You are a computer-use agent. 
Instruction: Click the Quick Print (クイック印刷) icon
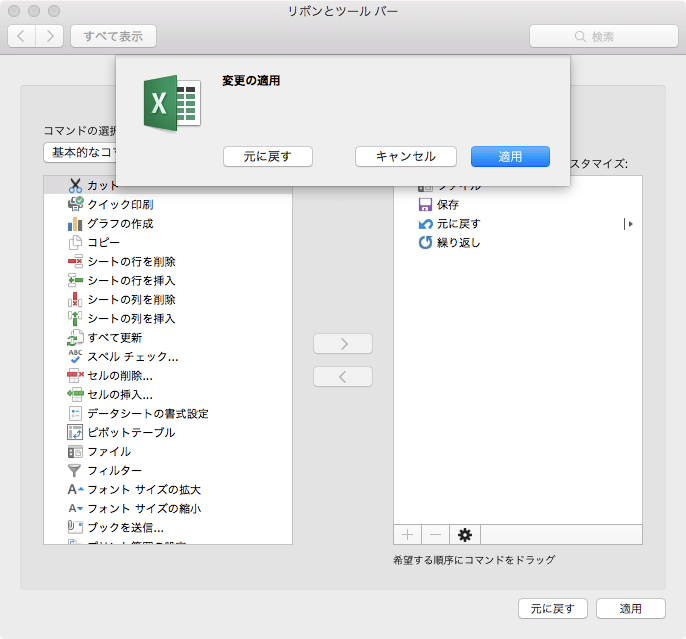click(x=75, y=204)
